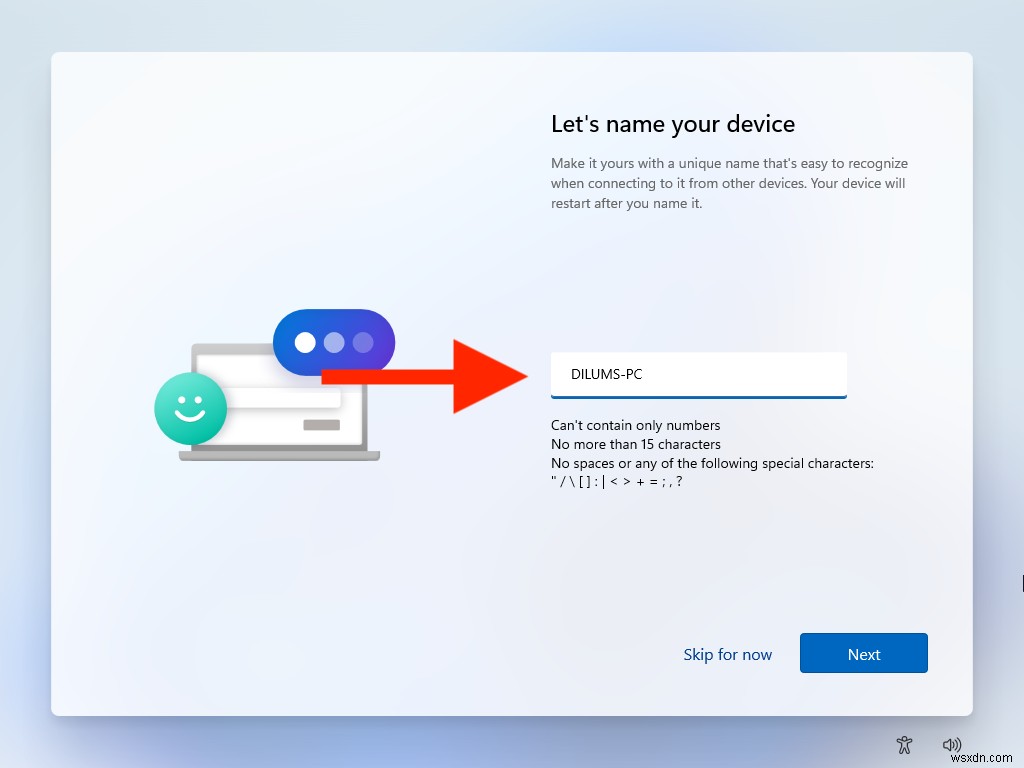Click the device naming instruction paragraph
Image resolution: width=1024 pixels, height=768 pixels.
[x=728, y=183]
